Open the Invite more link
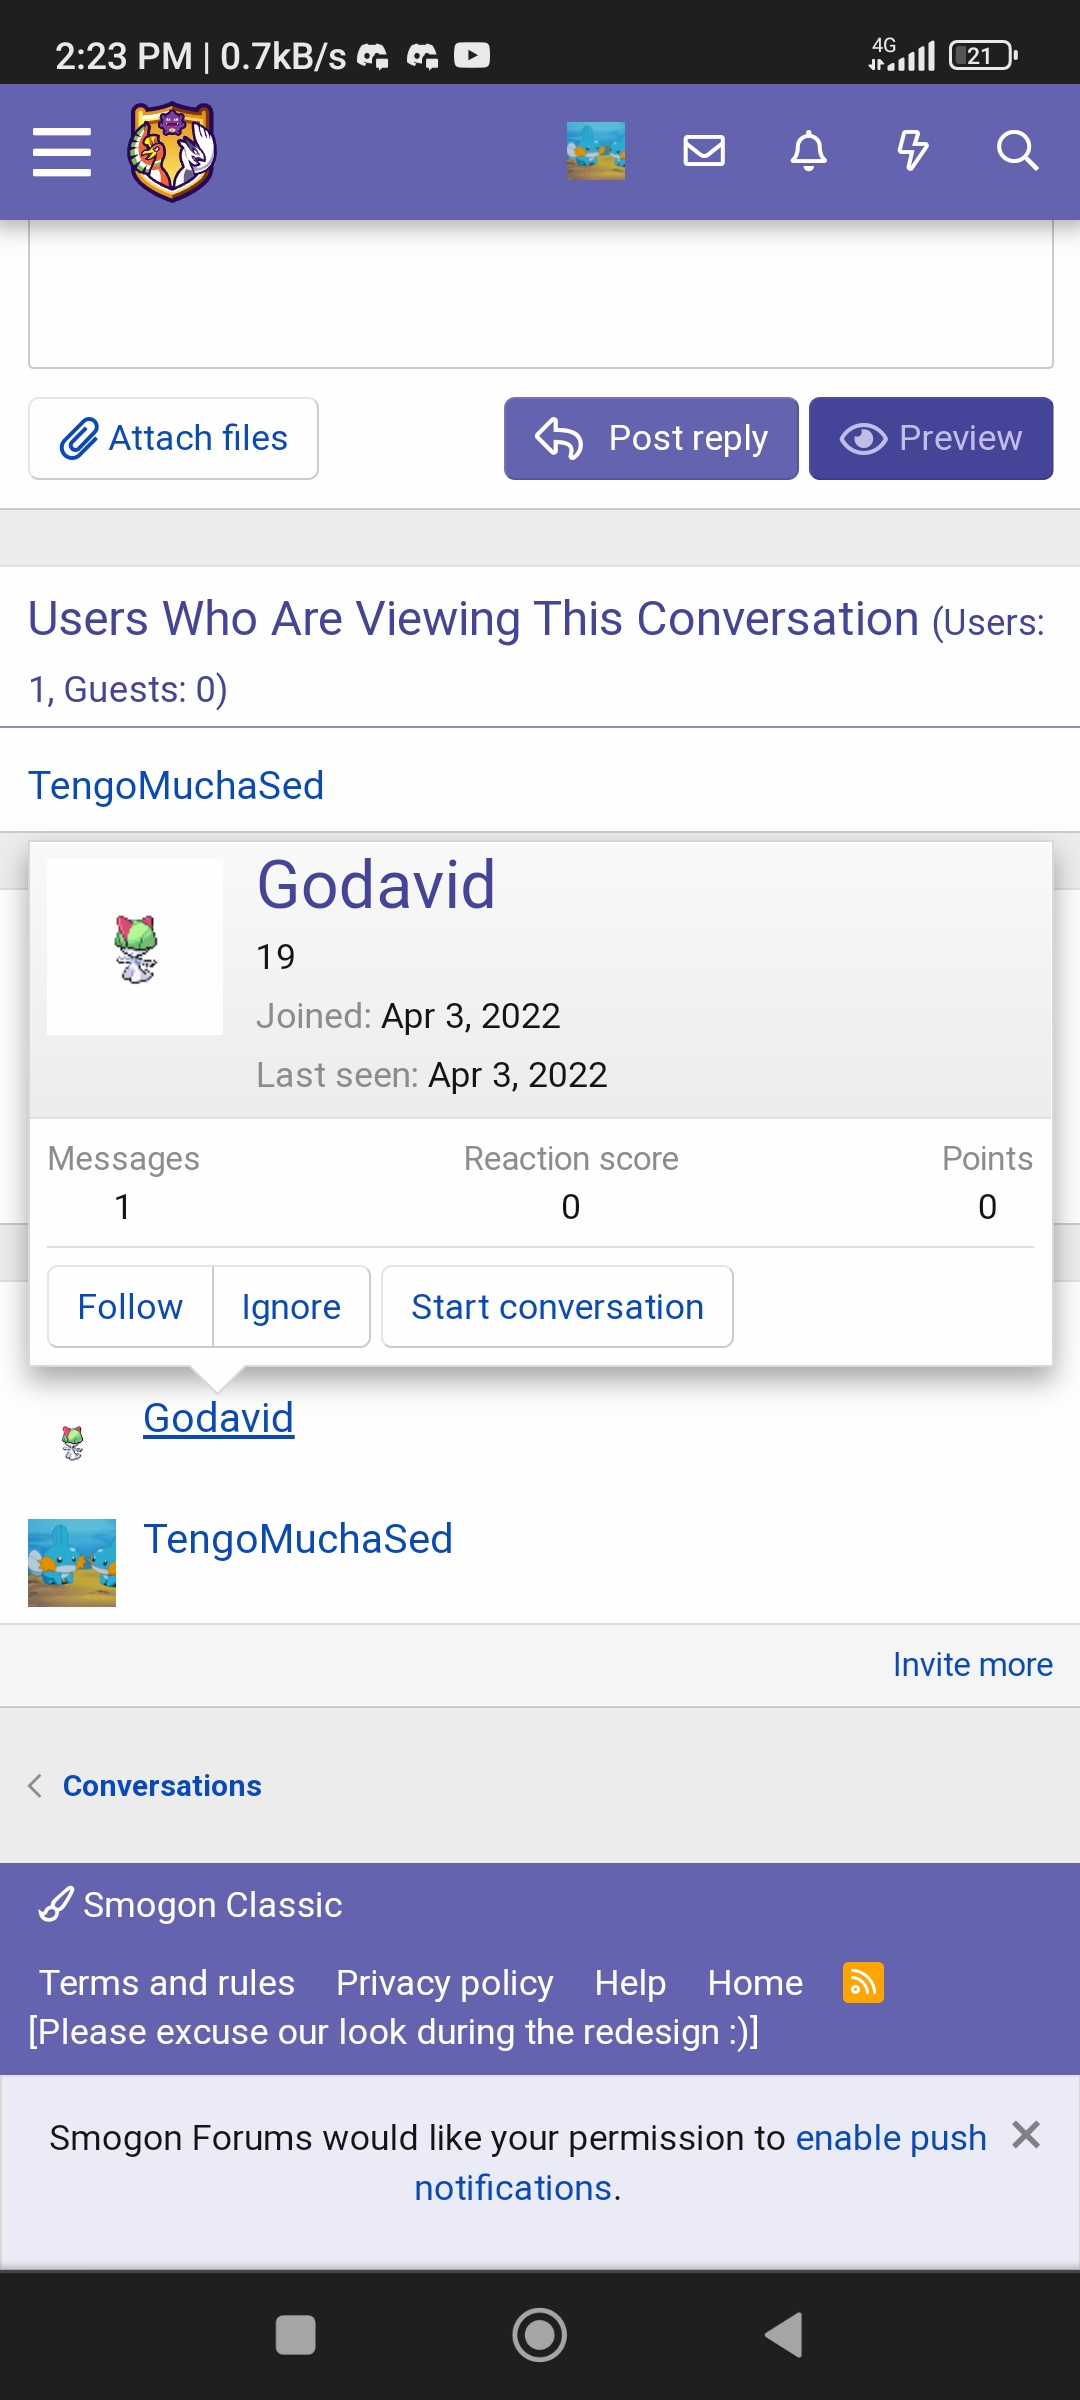 coord(972,1665)
